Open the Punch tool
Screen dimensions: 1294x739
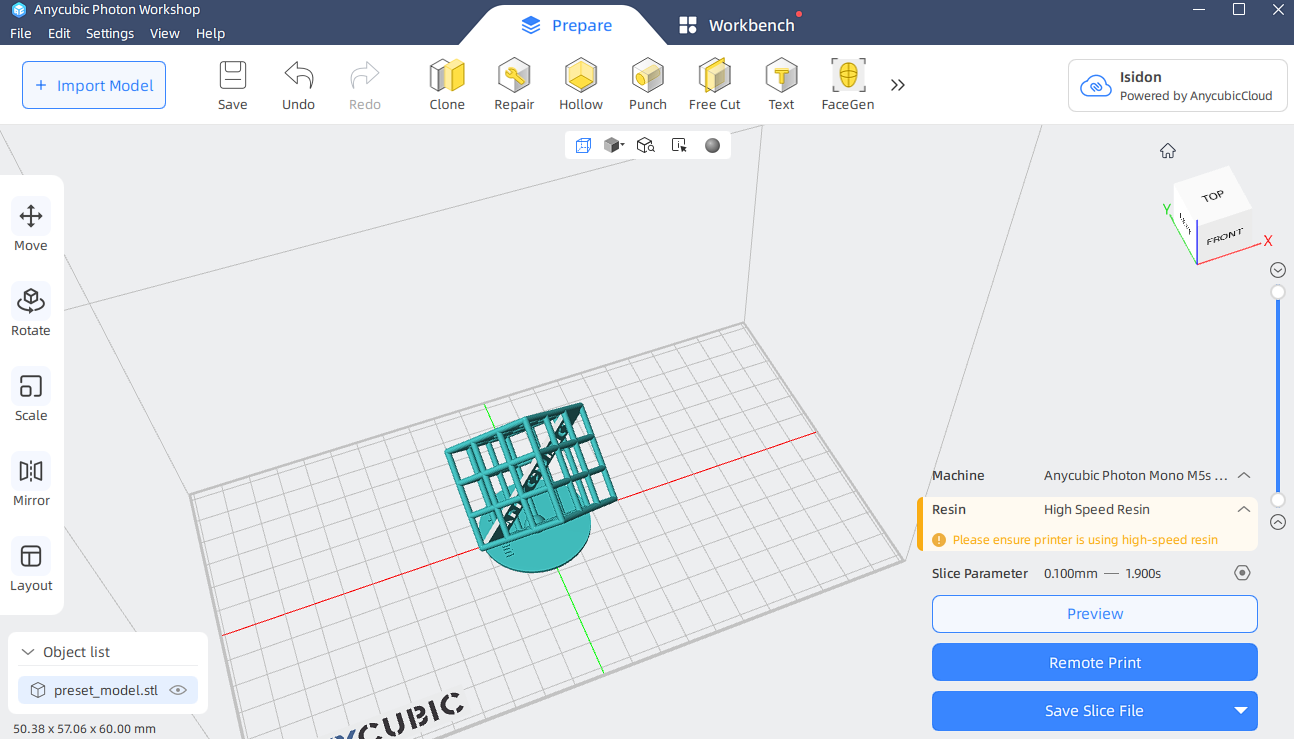point(648,76)
